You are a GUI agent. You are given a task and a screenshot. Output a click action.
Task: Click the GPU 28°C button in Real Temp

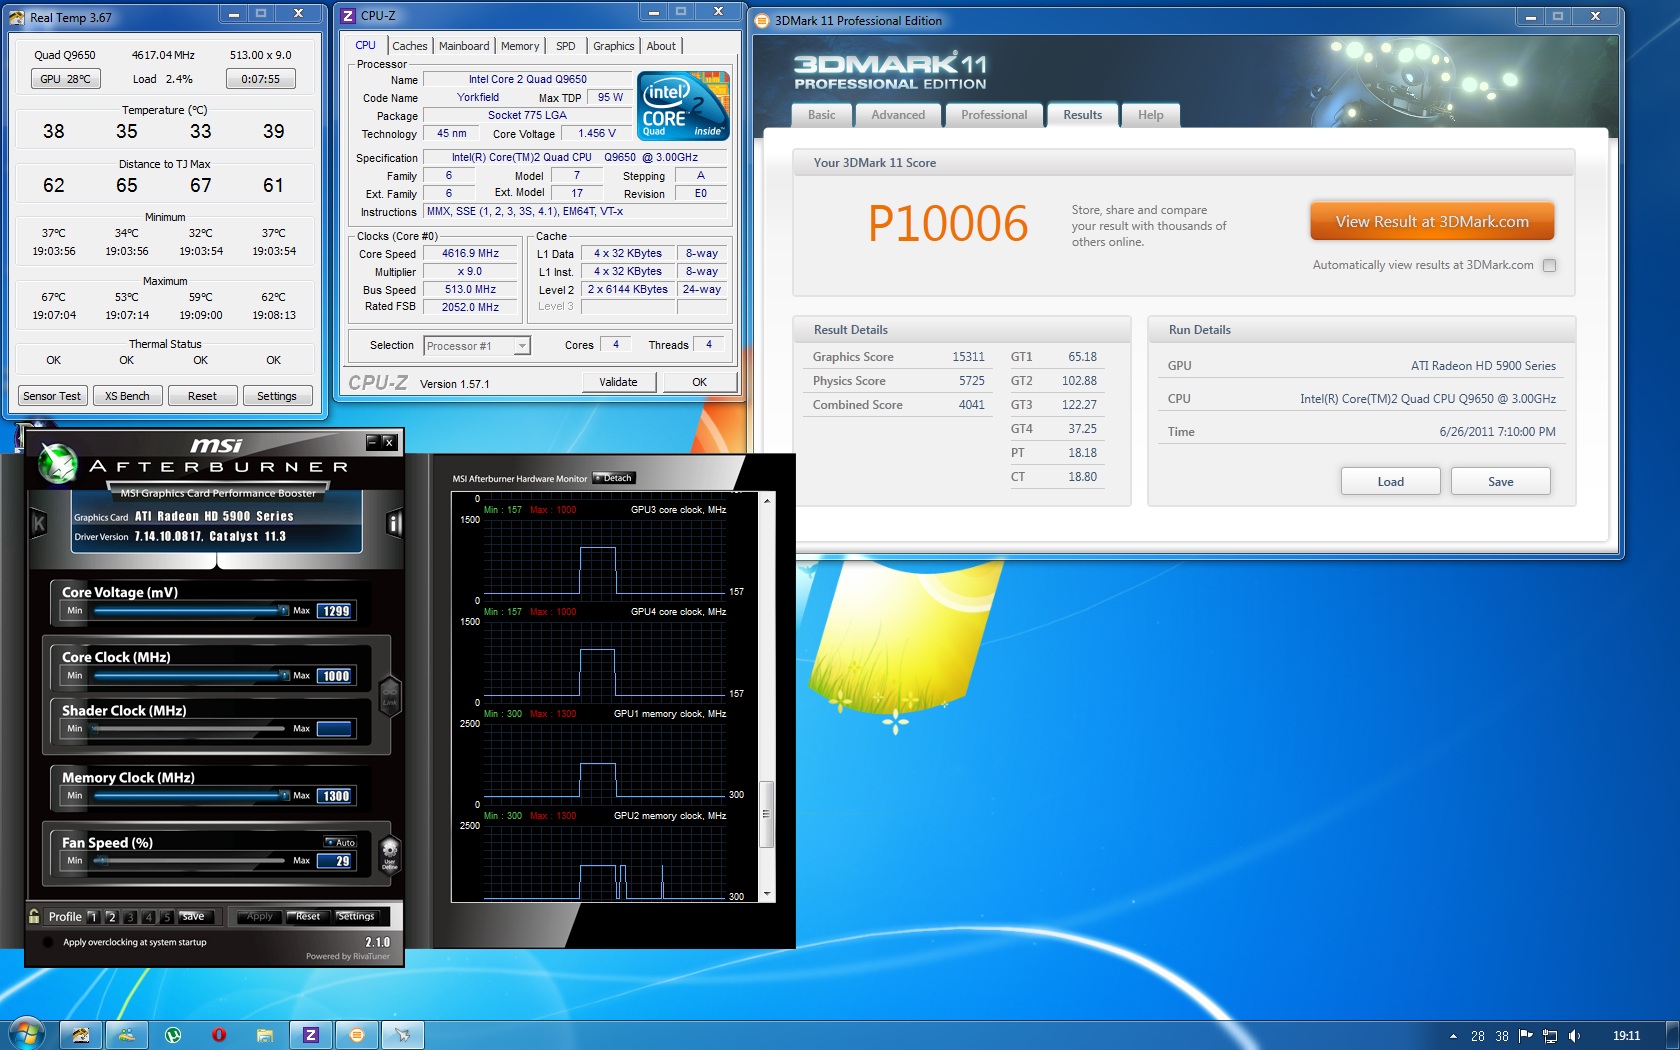(66, 79)
